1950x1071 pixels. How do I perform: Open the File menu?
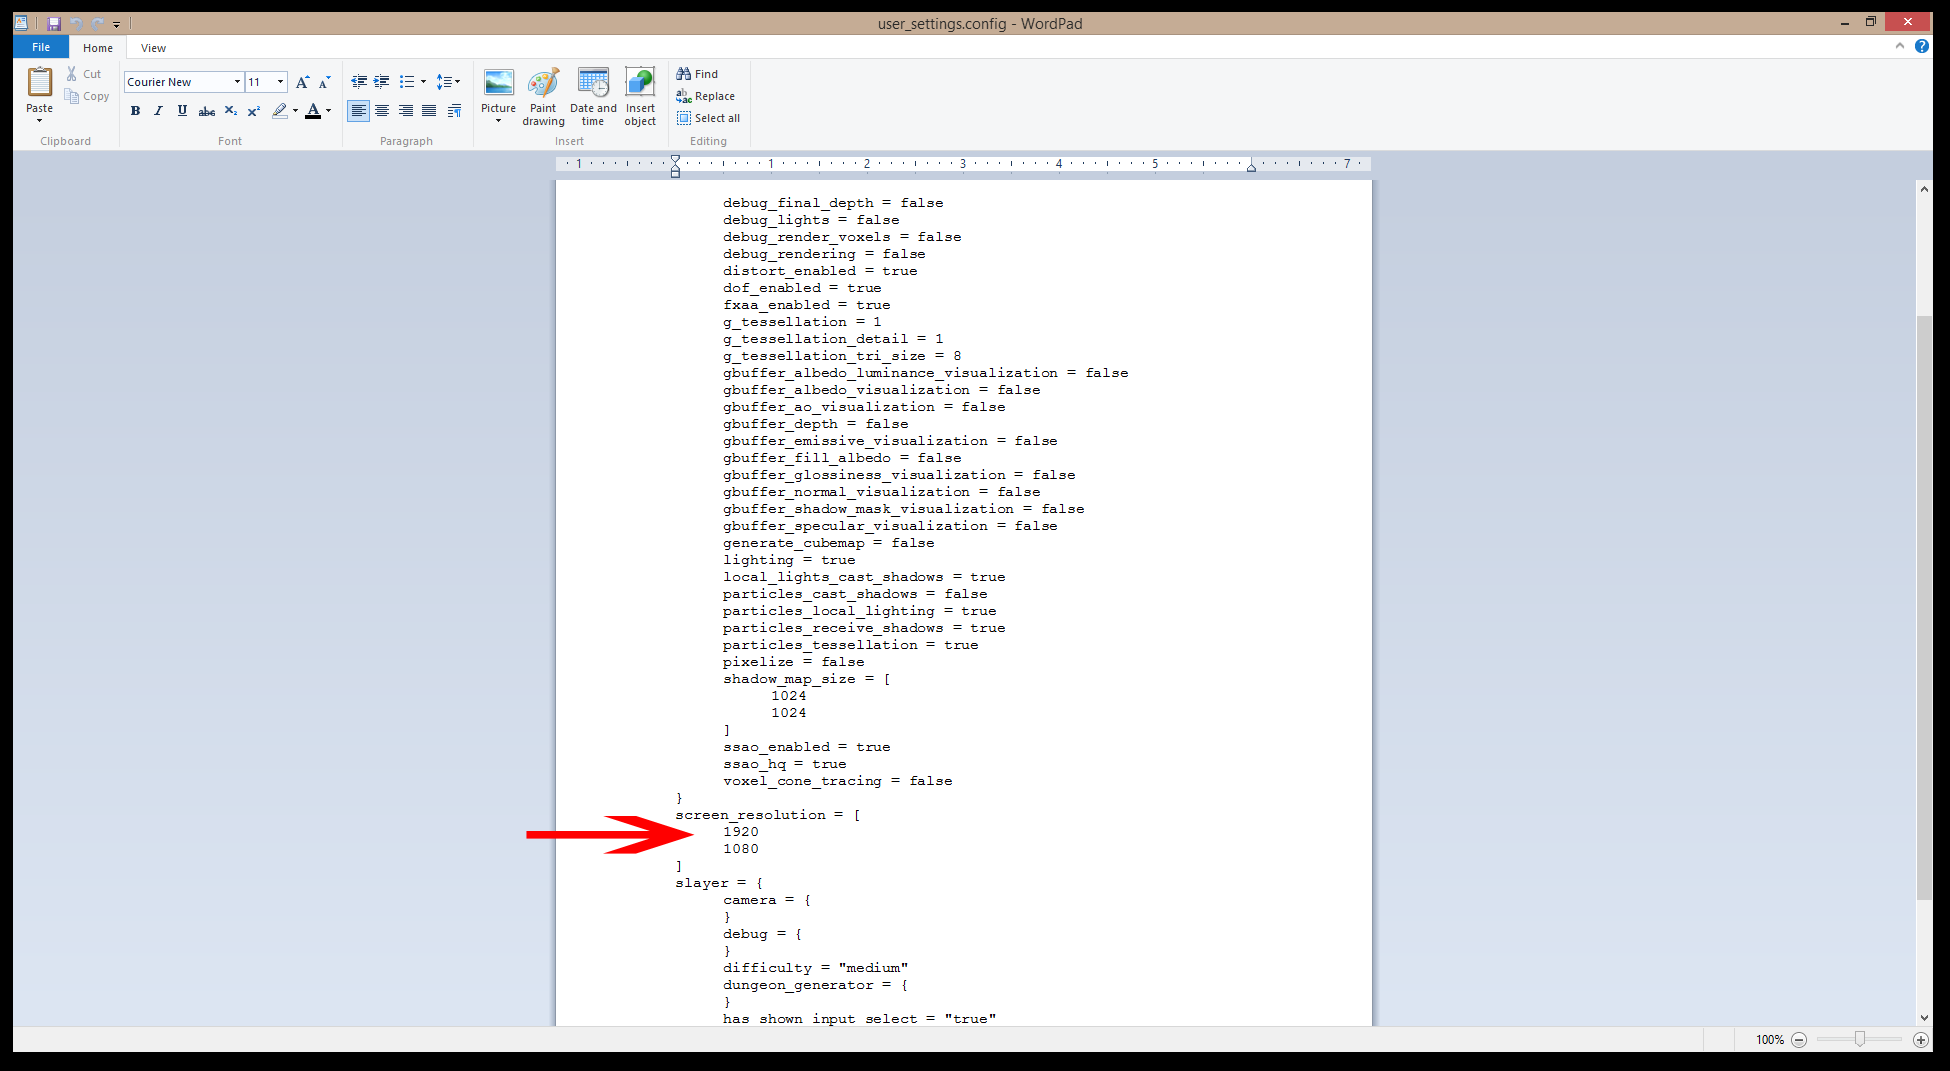click(41, 47)
